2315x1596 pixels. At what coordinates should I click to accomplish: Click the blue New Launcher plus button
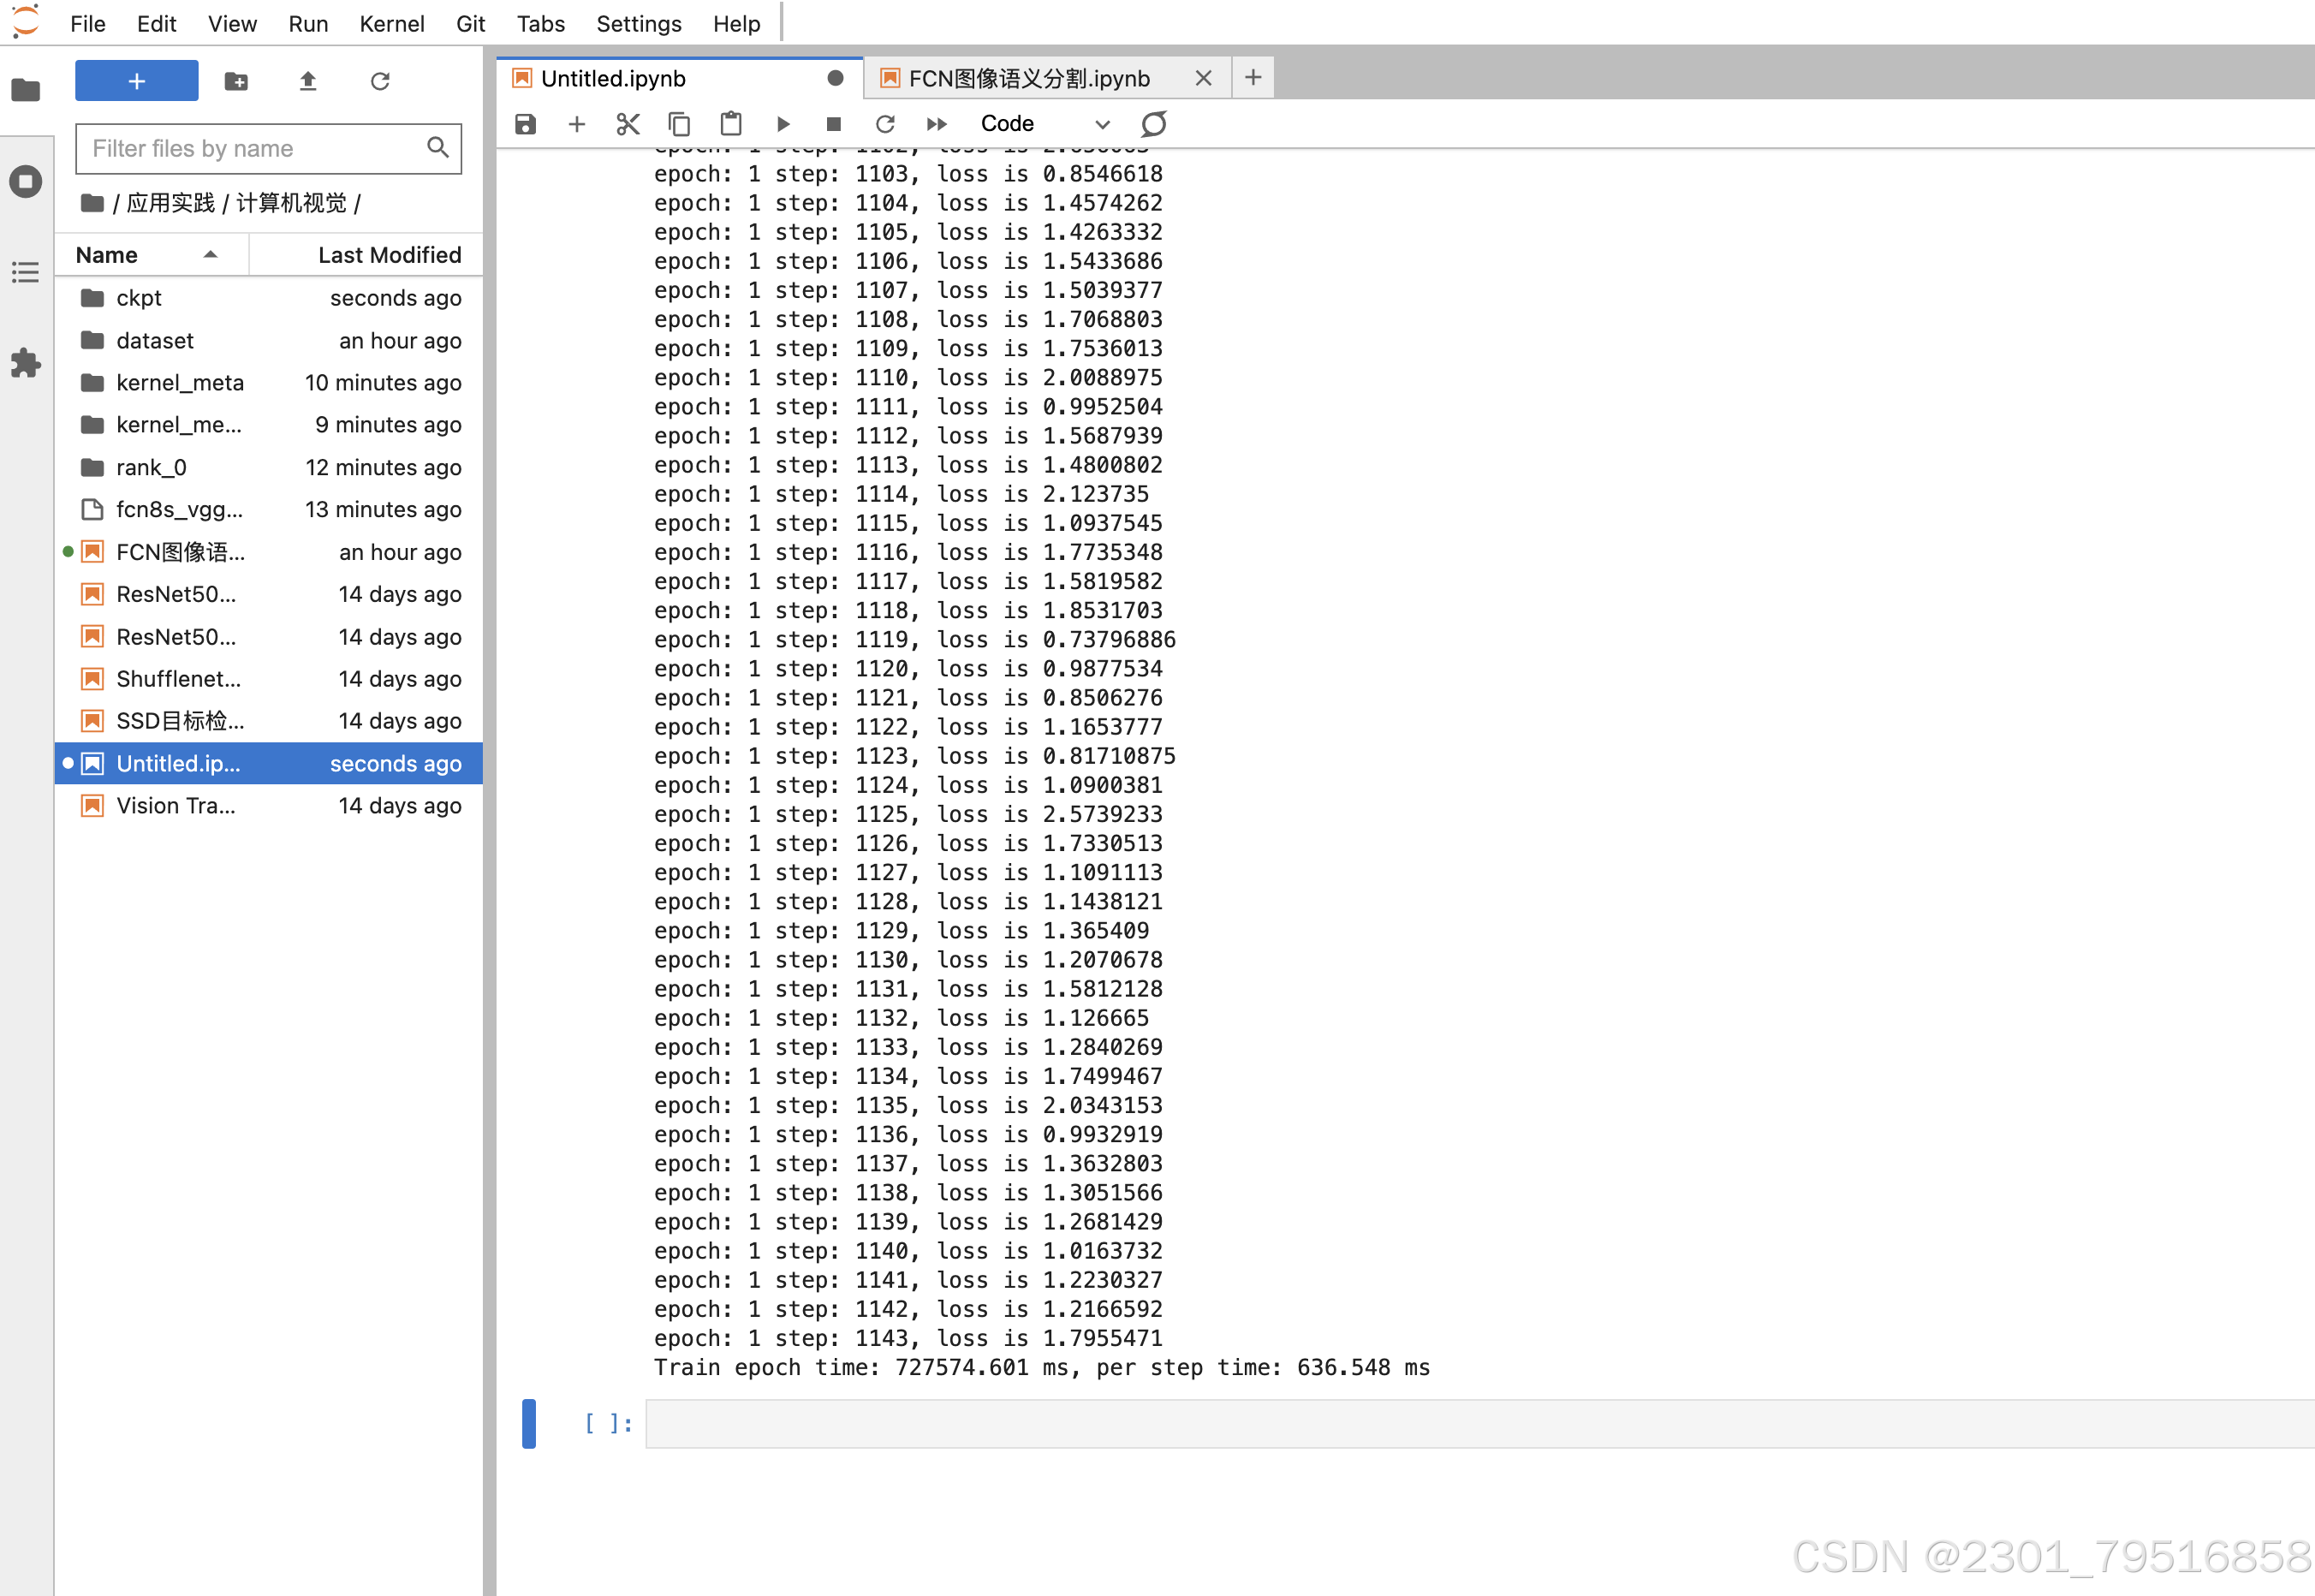(137, 81)
